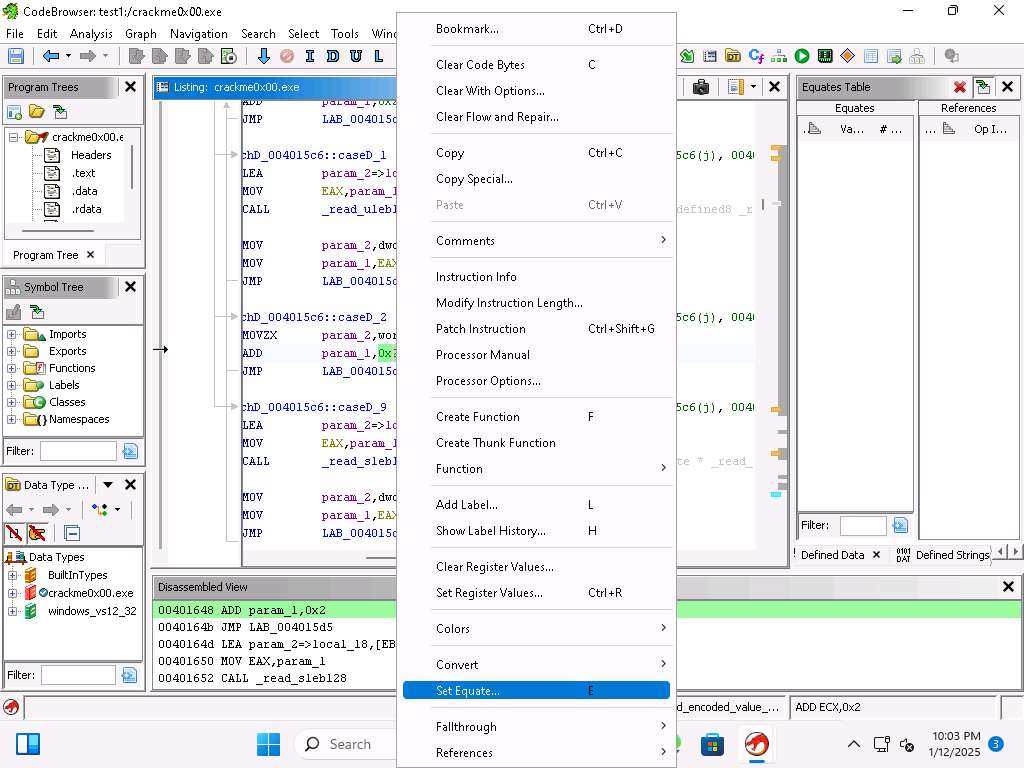
Task: Expand the Functions node in Symbol Tree
Action: coord(12,368)
